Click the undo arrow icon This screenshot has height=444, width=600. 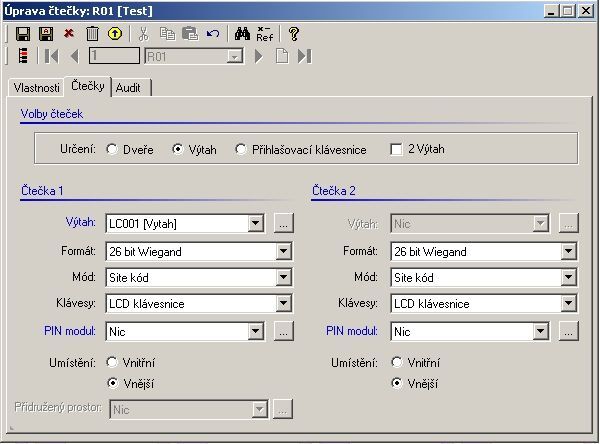tap(212, 33)
